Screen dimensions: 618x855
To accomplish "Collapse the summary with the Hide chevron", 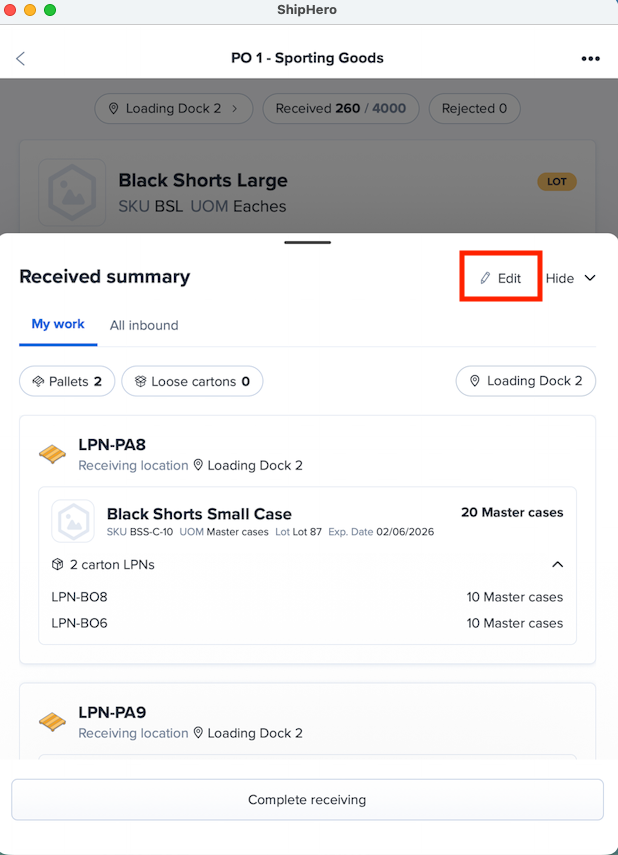I will [x=571, y=278].
